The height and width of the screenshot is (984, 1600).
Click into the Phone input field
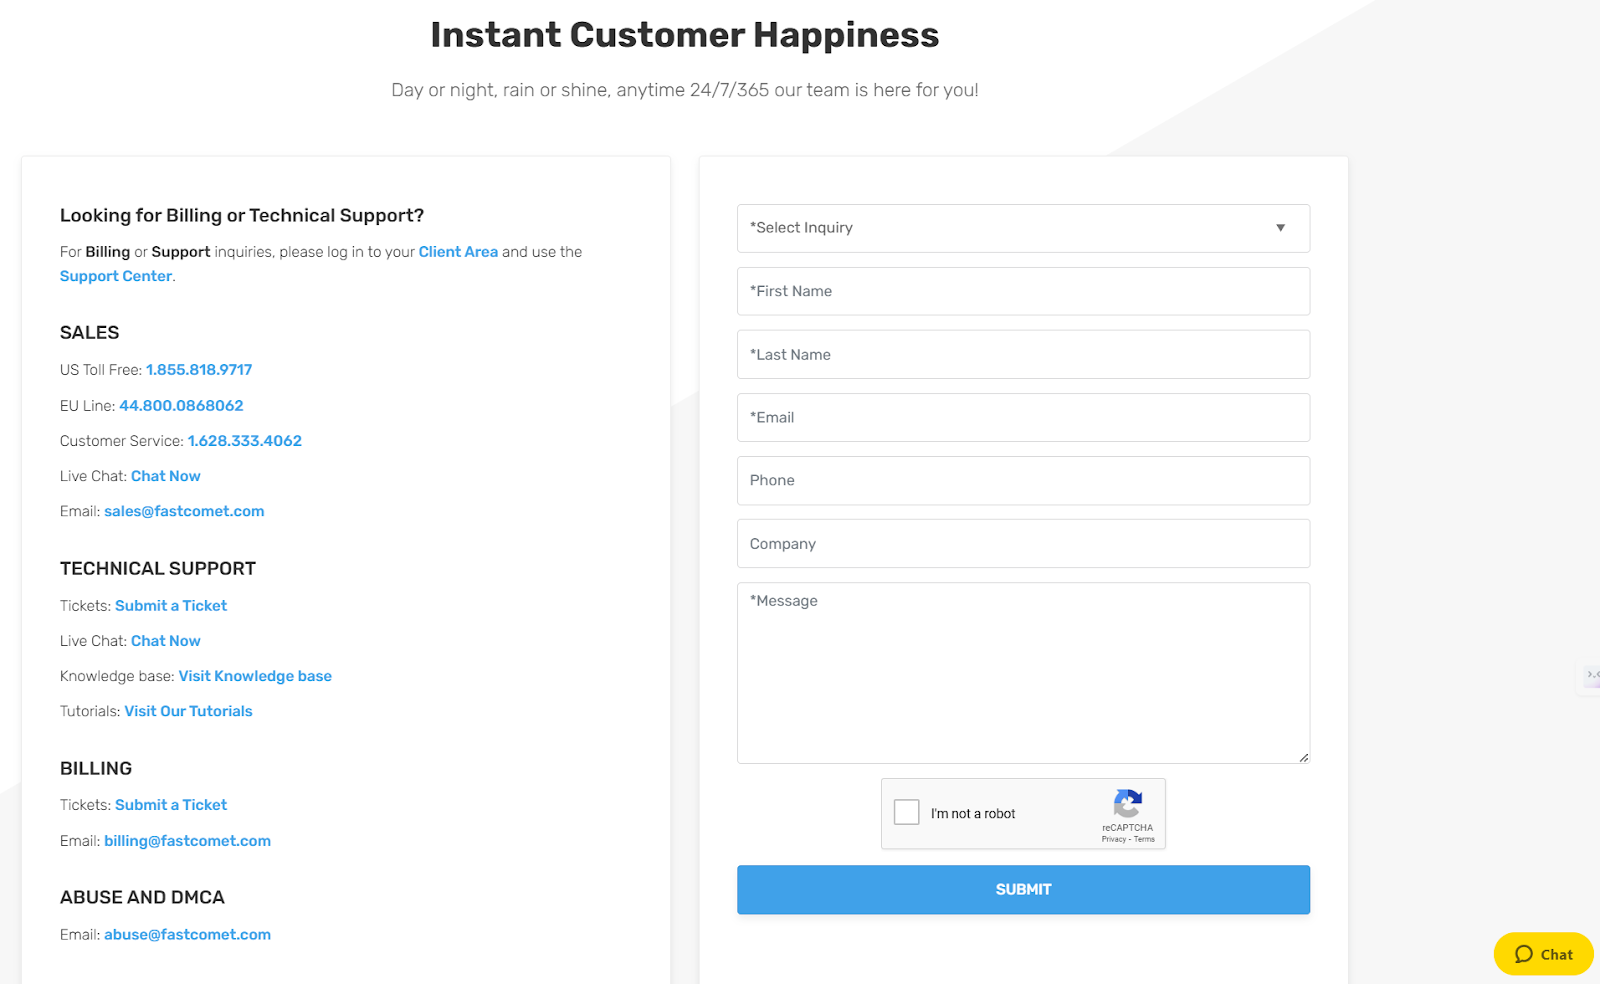point(1023,480)
